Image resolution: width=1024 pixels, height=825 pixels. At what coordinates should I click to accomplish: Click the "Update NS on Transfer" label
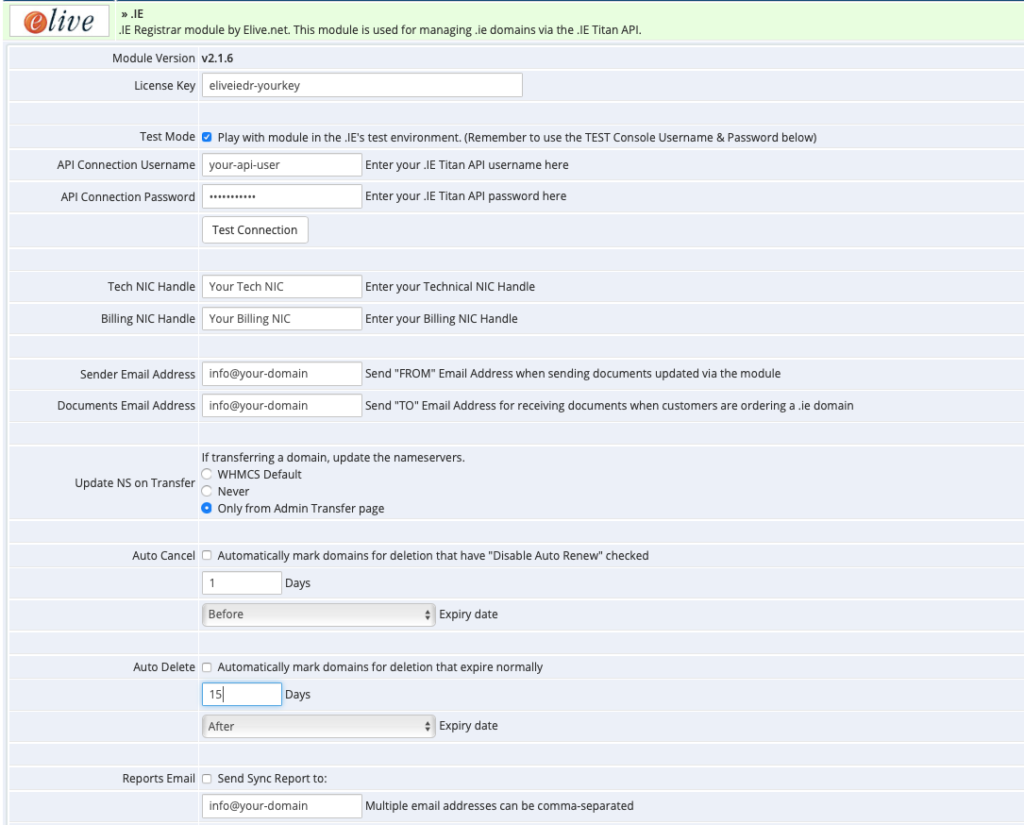135,483
